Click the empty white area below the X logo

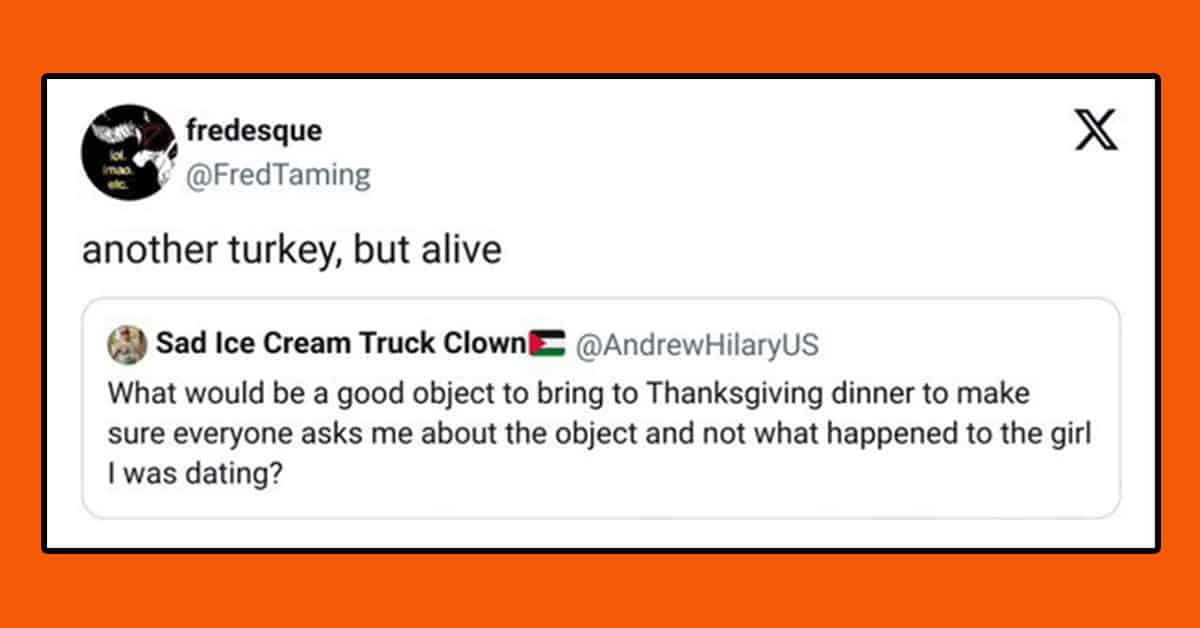pyautogui.click(x=1097, y=220)
